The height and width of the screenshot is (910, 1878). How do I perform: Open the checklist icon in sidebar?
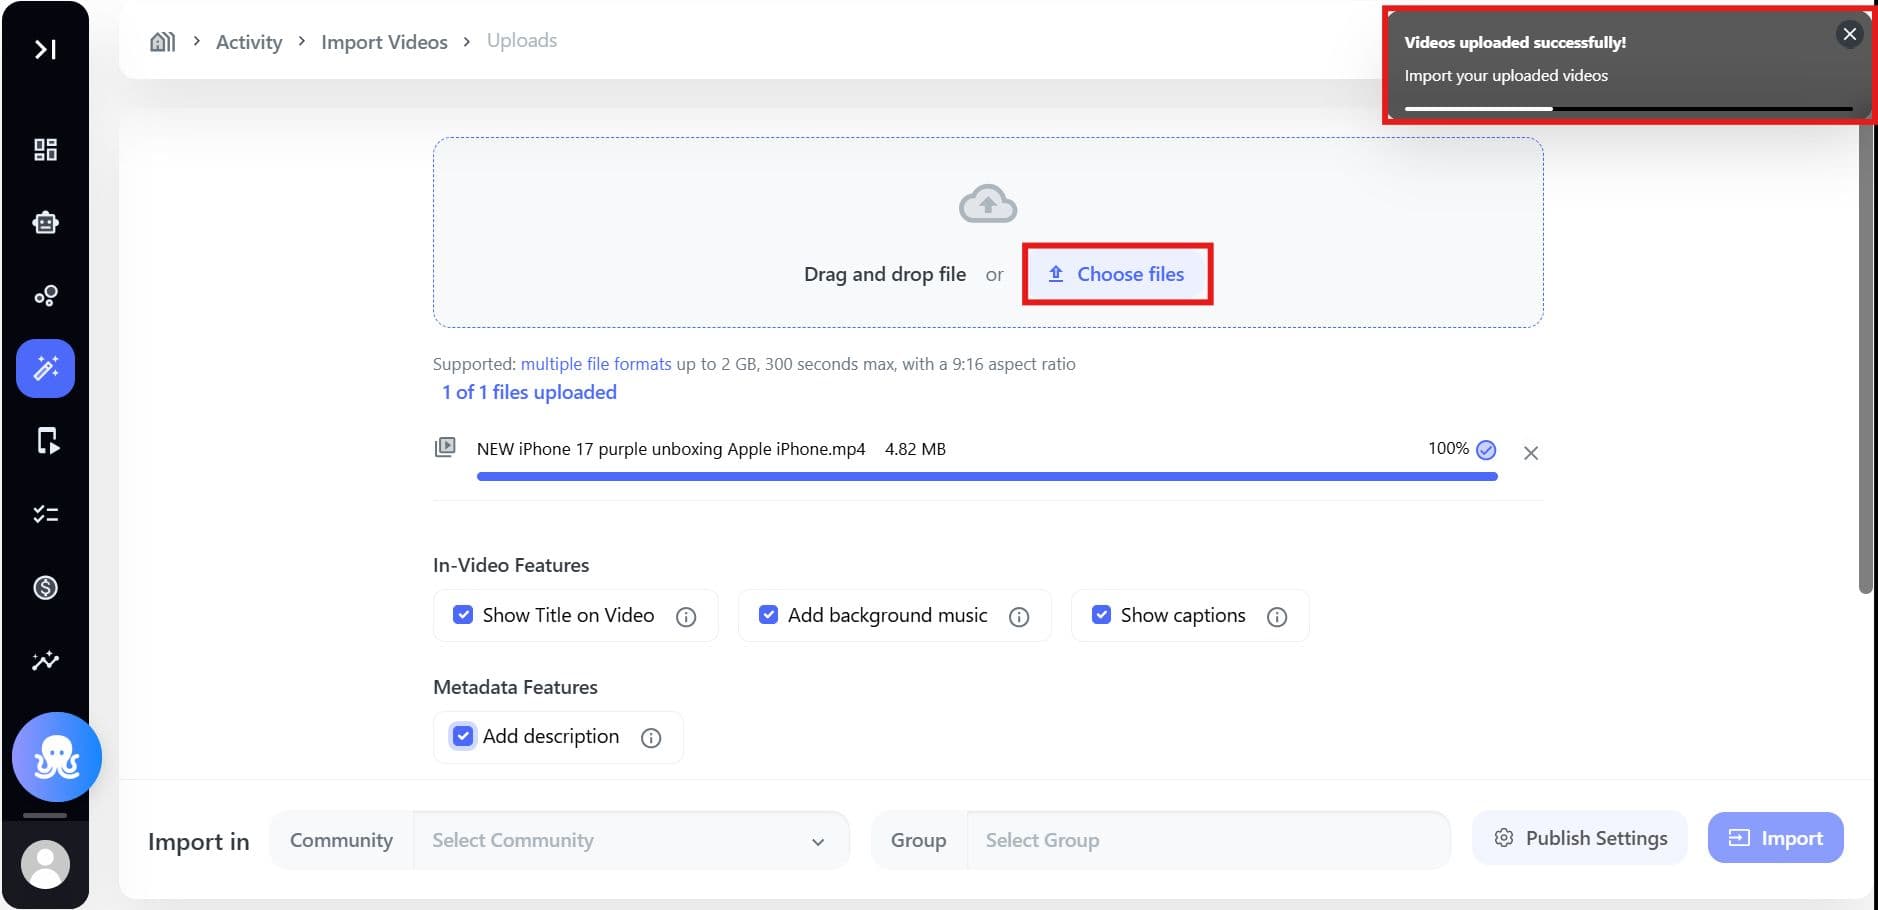45,514
